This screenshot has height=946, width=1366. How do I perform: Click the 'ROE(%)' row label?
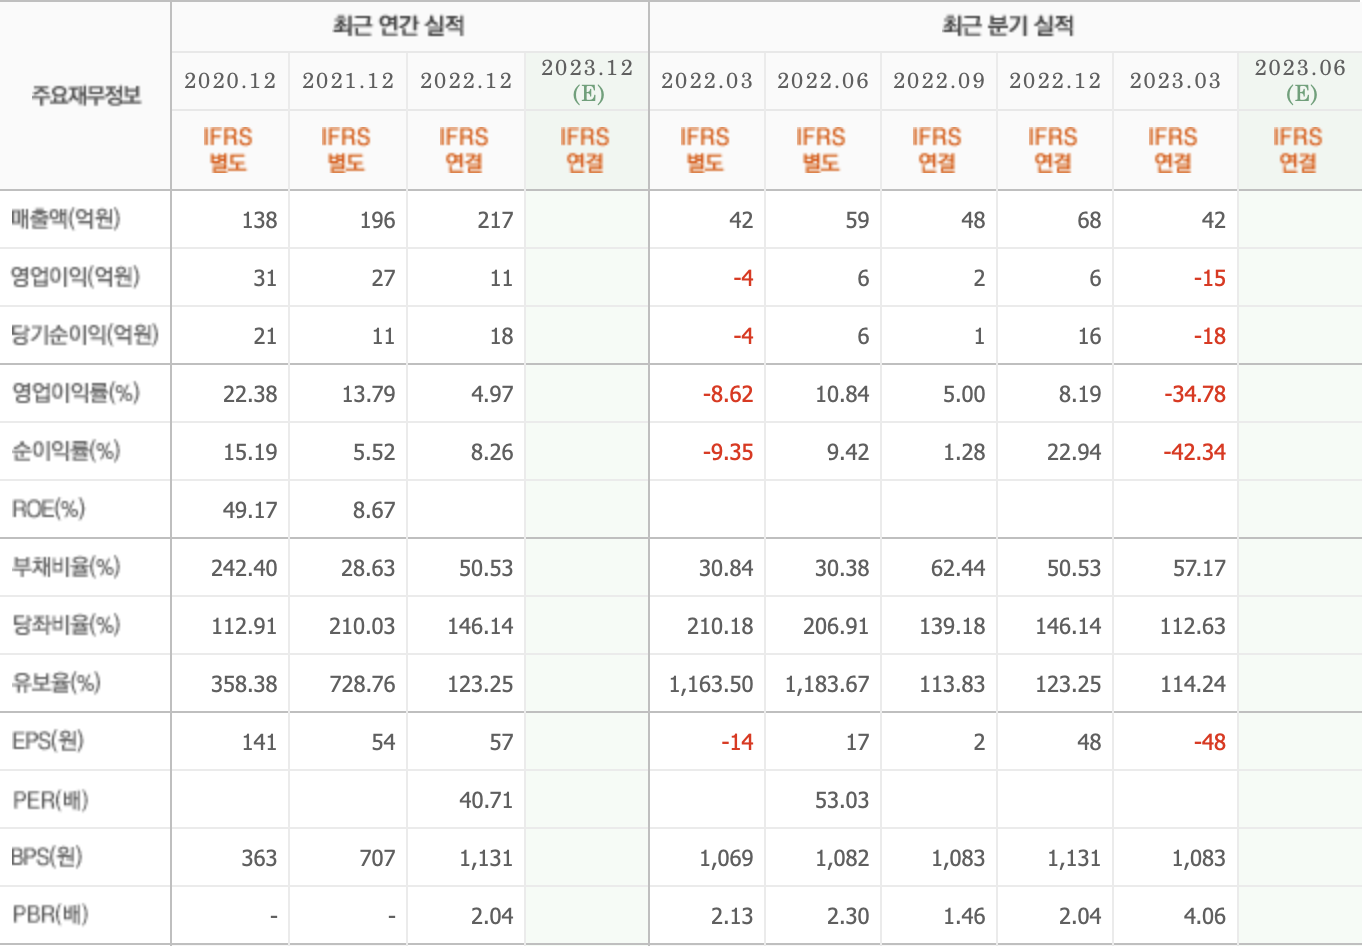click(x=48, y=509)
